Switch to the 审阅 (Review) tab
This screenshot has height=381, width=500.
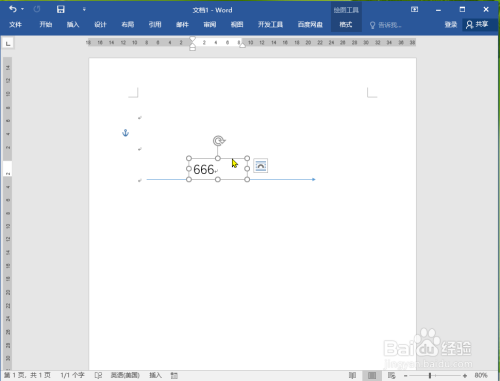click(x=210, y=24)
